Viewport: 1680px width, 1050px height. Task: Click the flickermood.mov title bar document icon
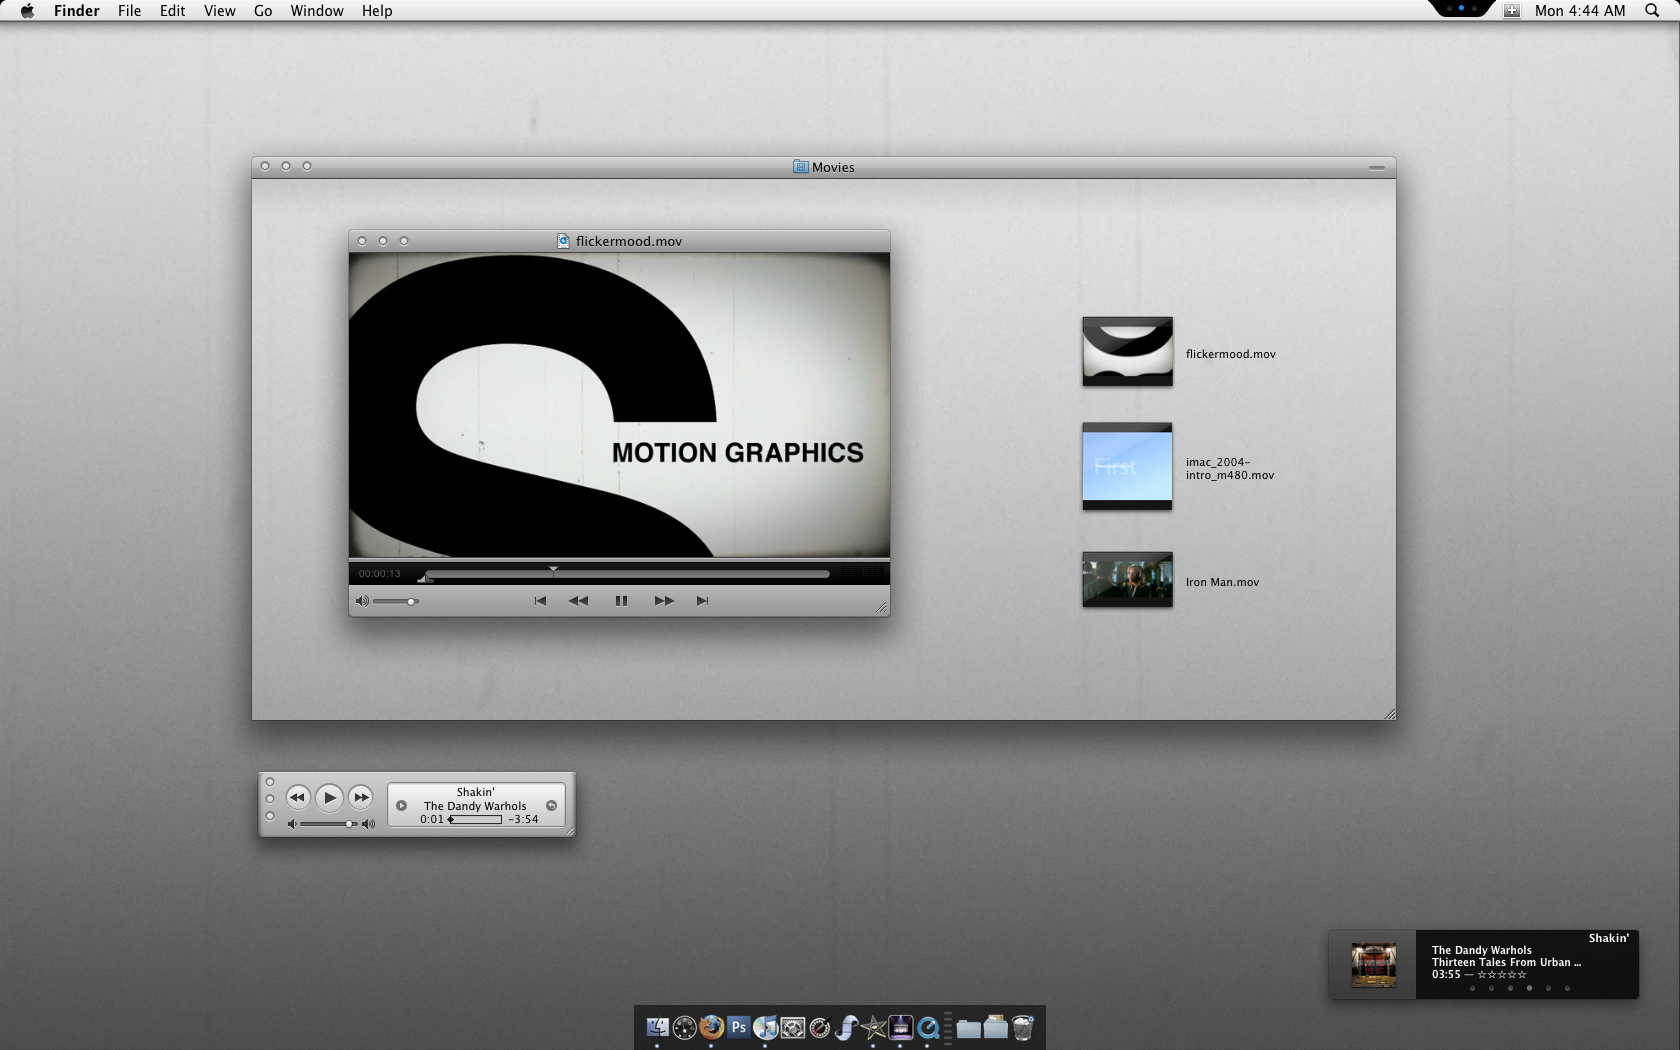563,241
